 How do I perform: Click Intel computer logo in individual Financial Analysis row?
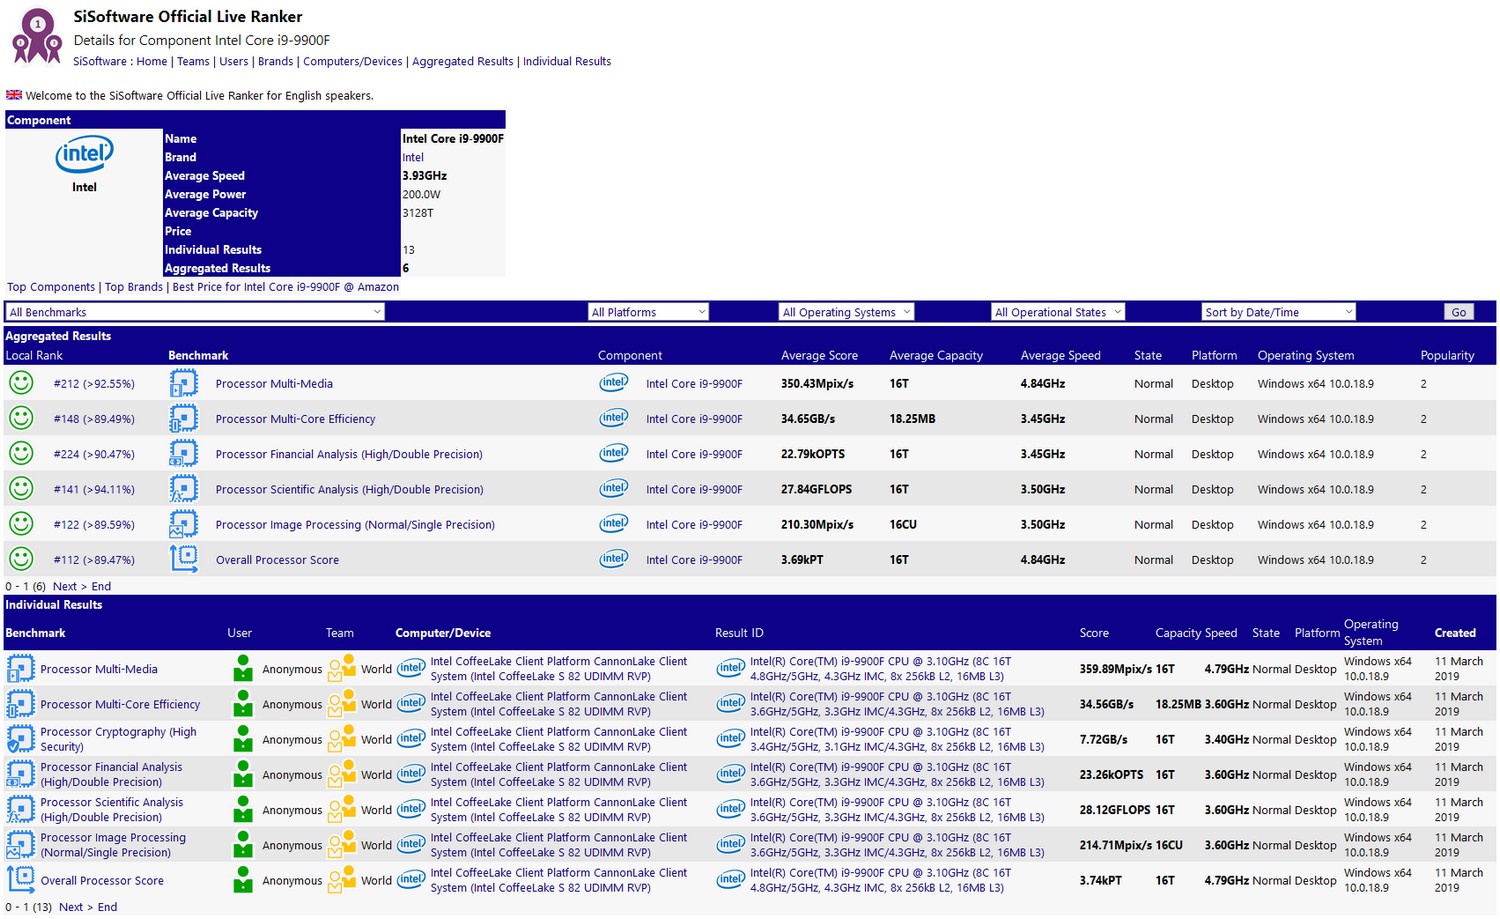[411, 773]
